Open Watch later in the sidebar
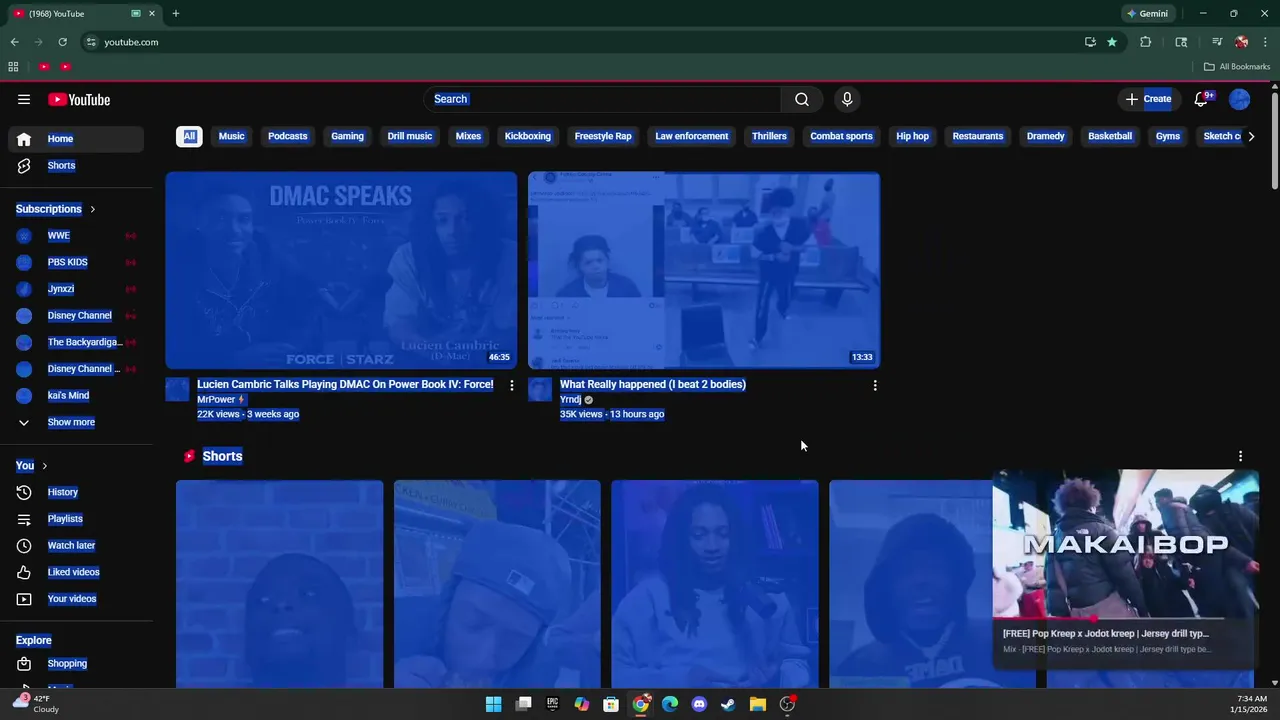 click(76, 546)
